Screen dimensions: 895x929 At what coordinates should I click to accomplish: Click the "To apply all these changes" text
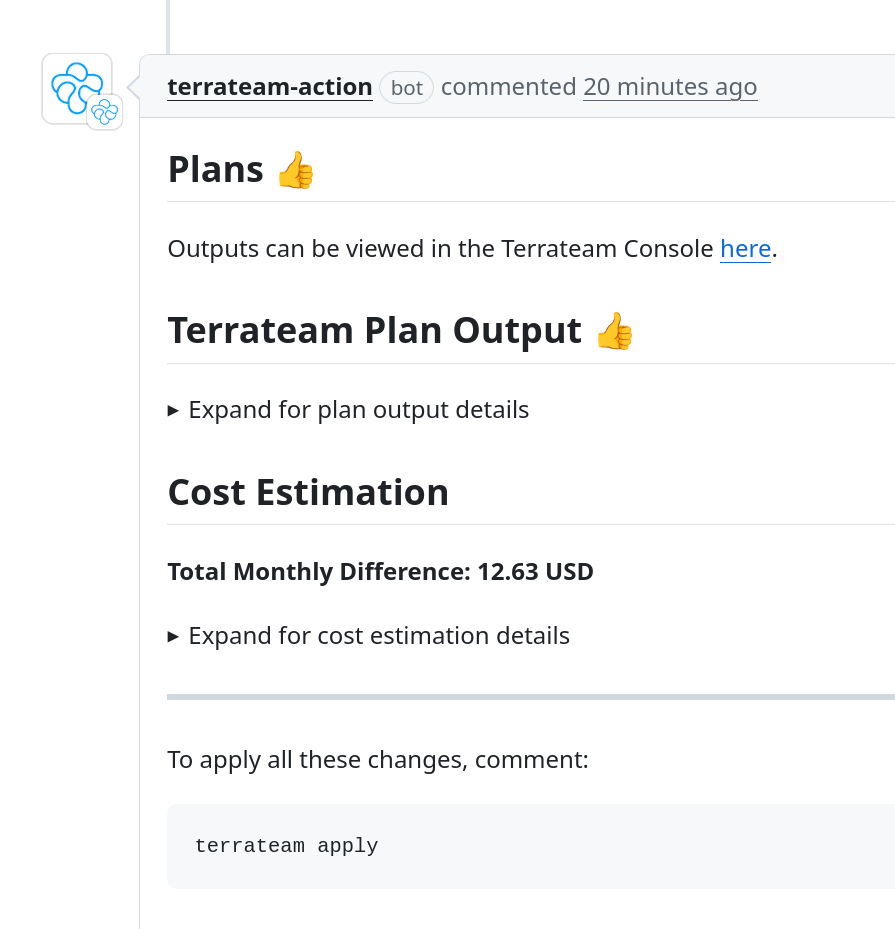378,760
